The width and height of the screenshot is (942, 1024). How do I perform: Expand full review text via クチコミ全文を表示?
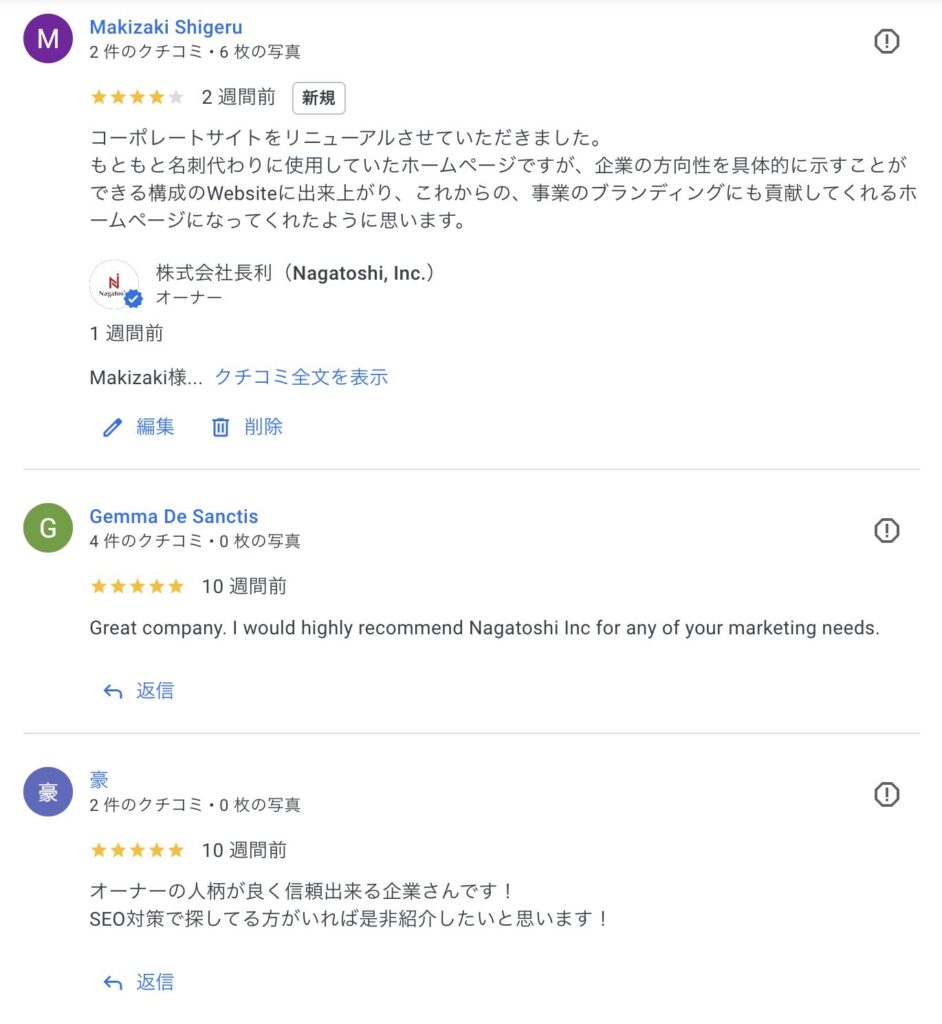[x=301, y=377]
